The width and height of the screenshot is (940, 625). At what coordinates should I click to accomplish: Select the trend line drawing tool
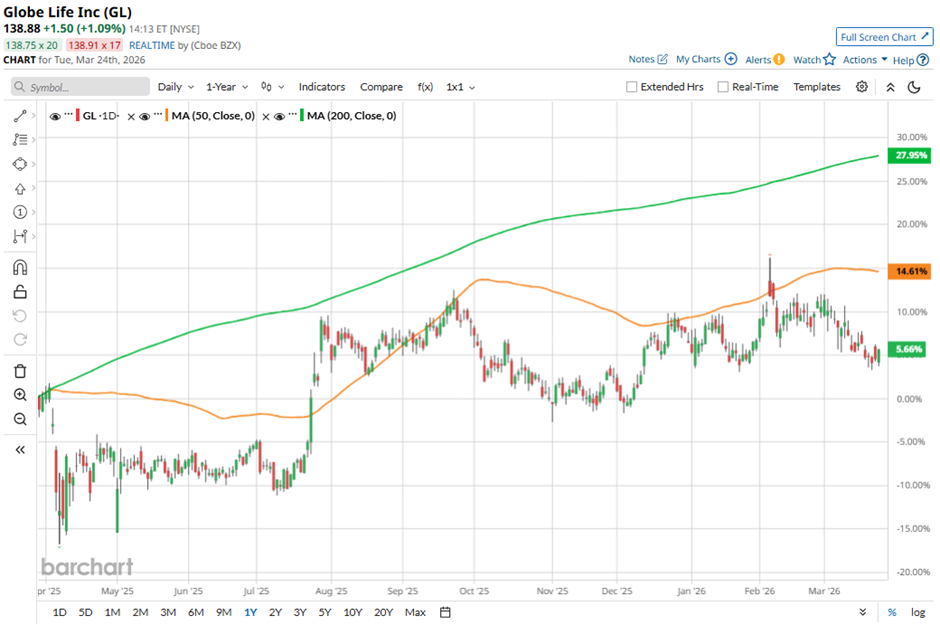19,116
